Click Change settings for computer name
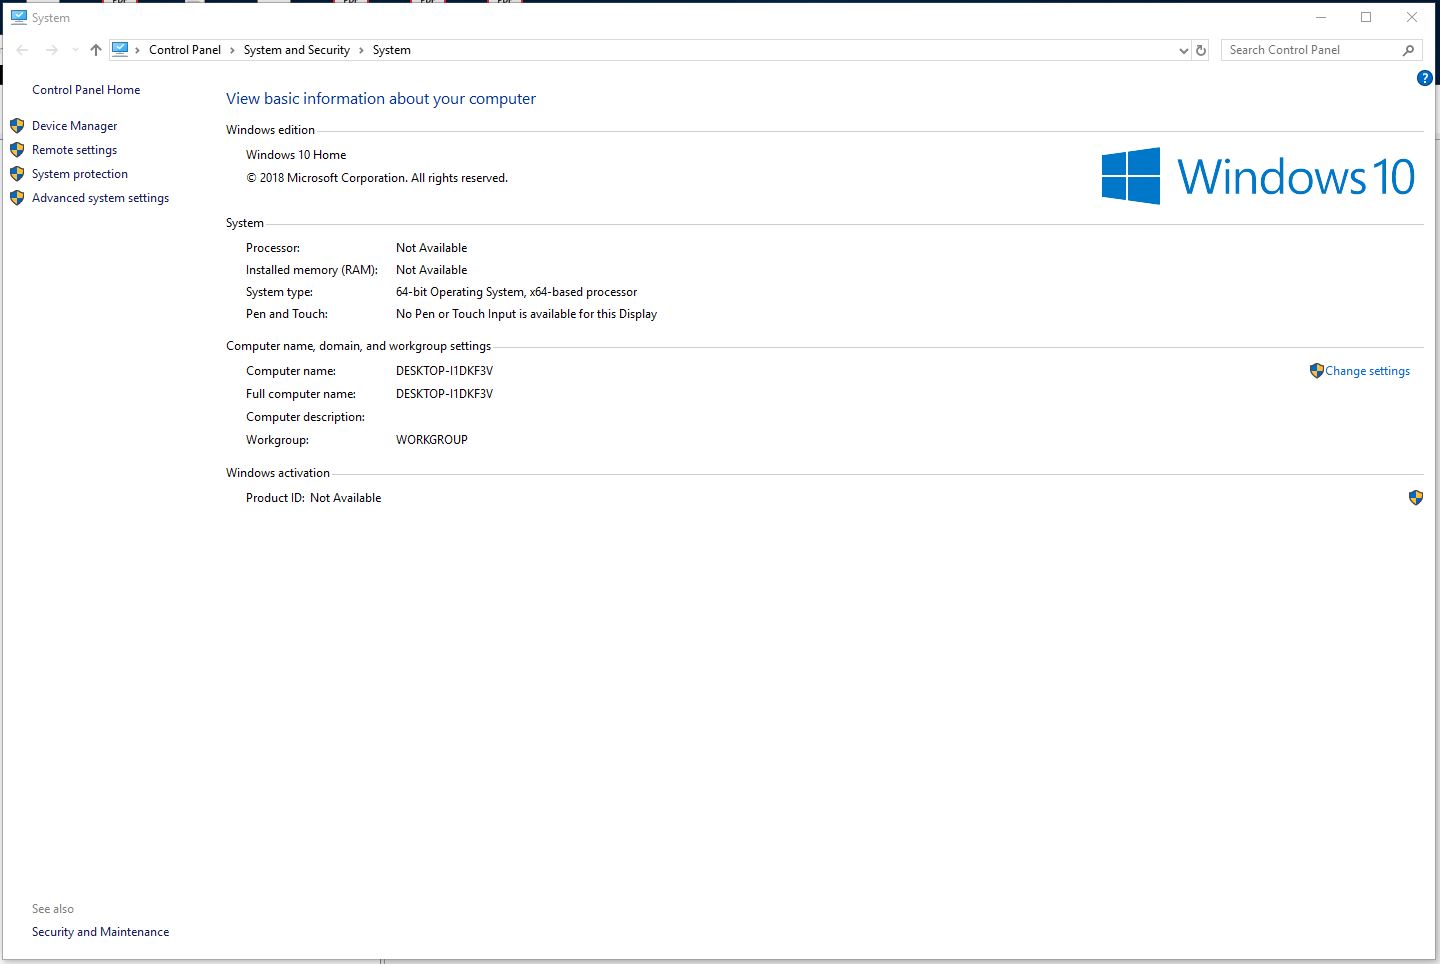 pos(1368,371)
